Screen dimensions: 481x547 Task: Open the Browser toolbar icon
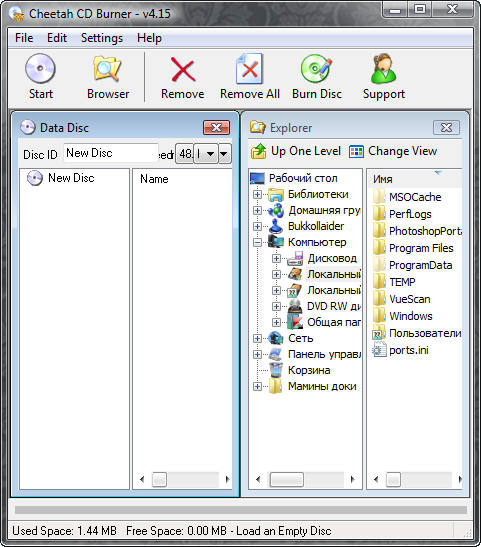coord(107,69)
